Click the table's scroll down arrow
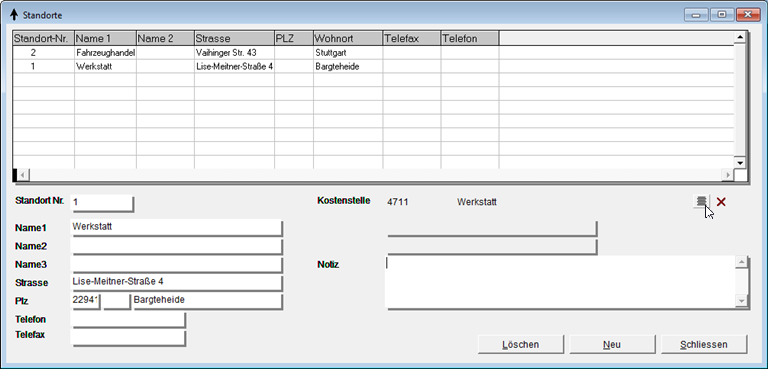The width and height of the screenshot is (768, 369). (x=740, y=163)
